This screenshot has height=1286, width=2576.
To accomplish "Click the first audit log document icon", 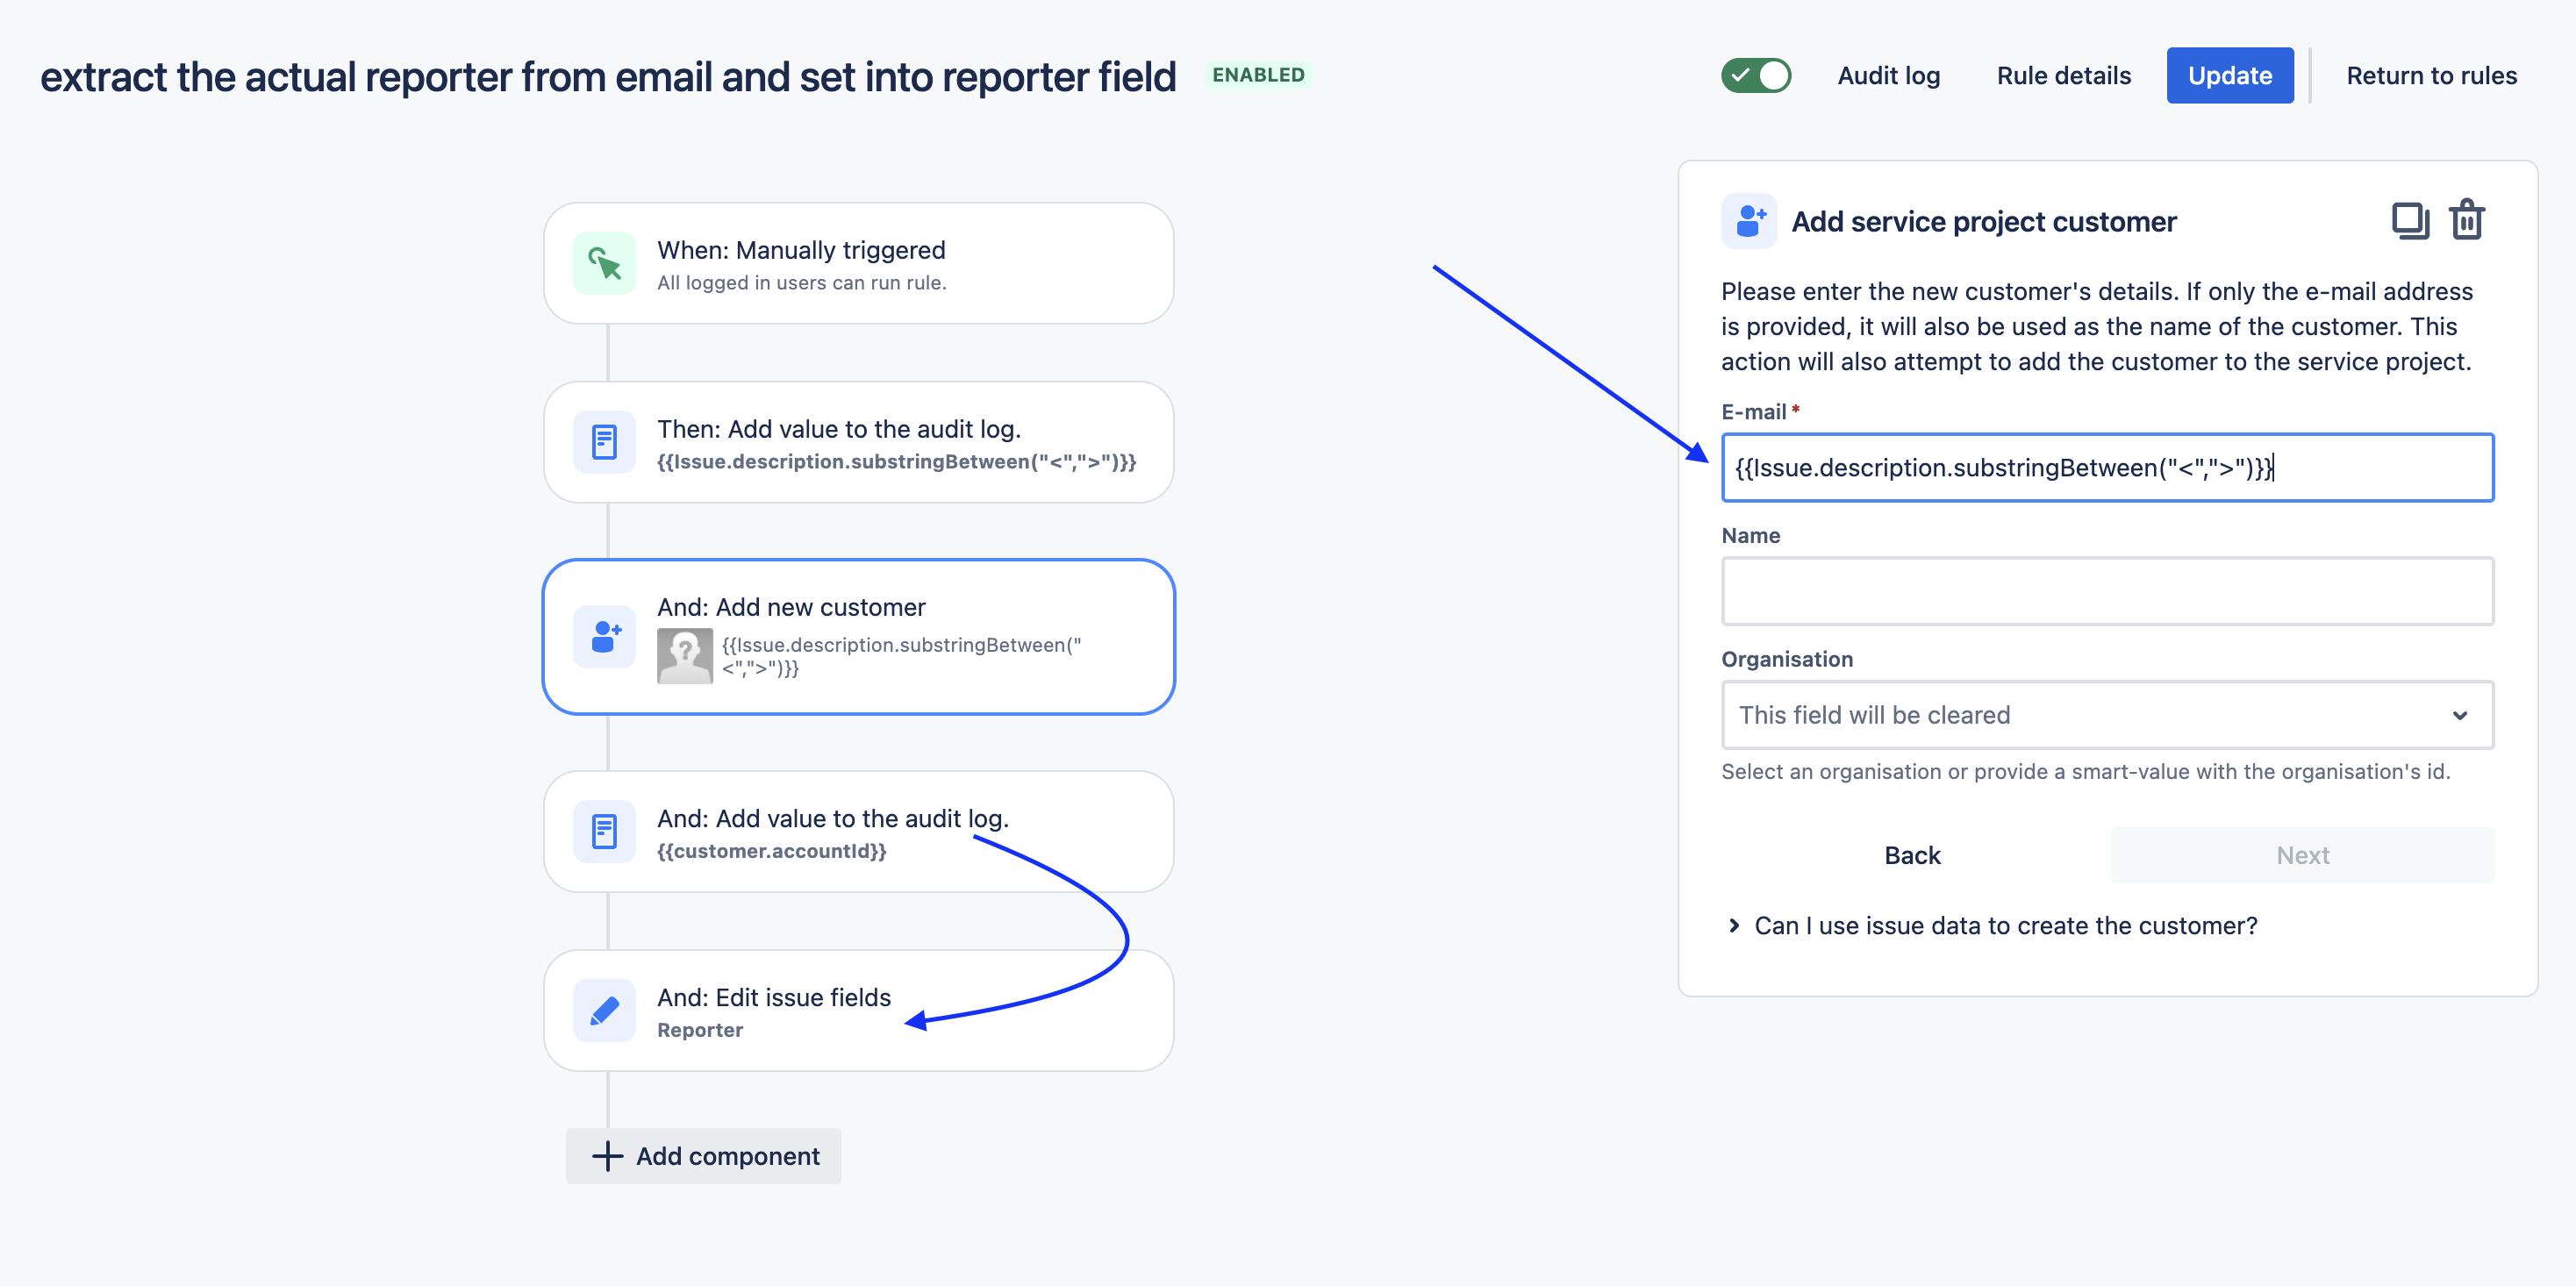I will click(x=604, y=442).
